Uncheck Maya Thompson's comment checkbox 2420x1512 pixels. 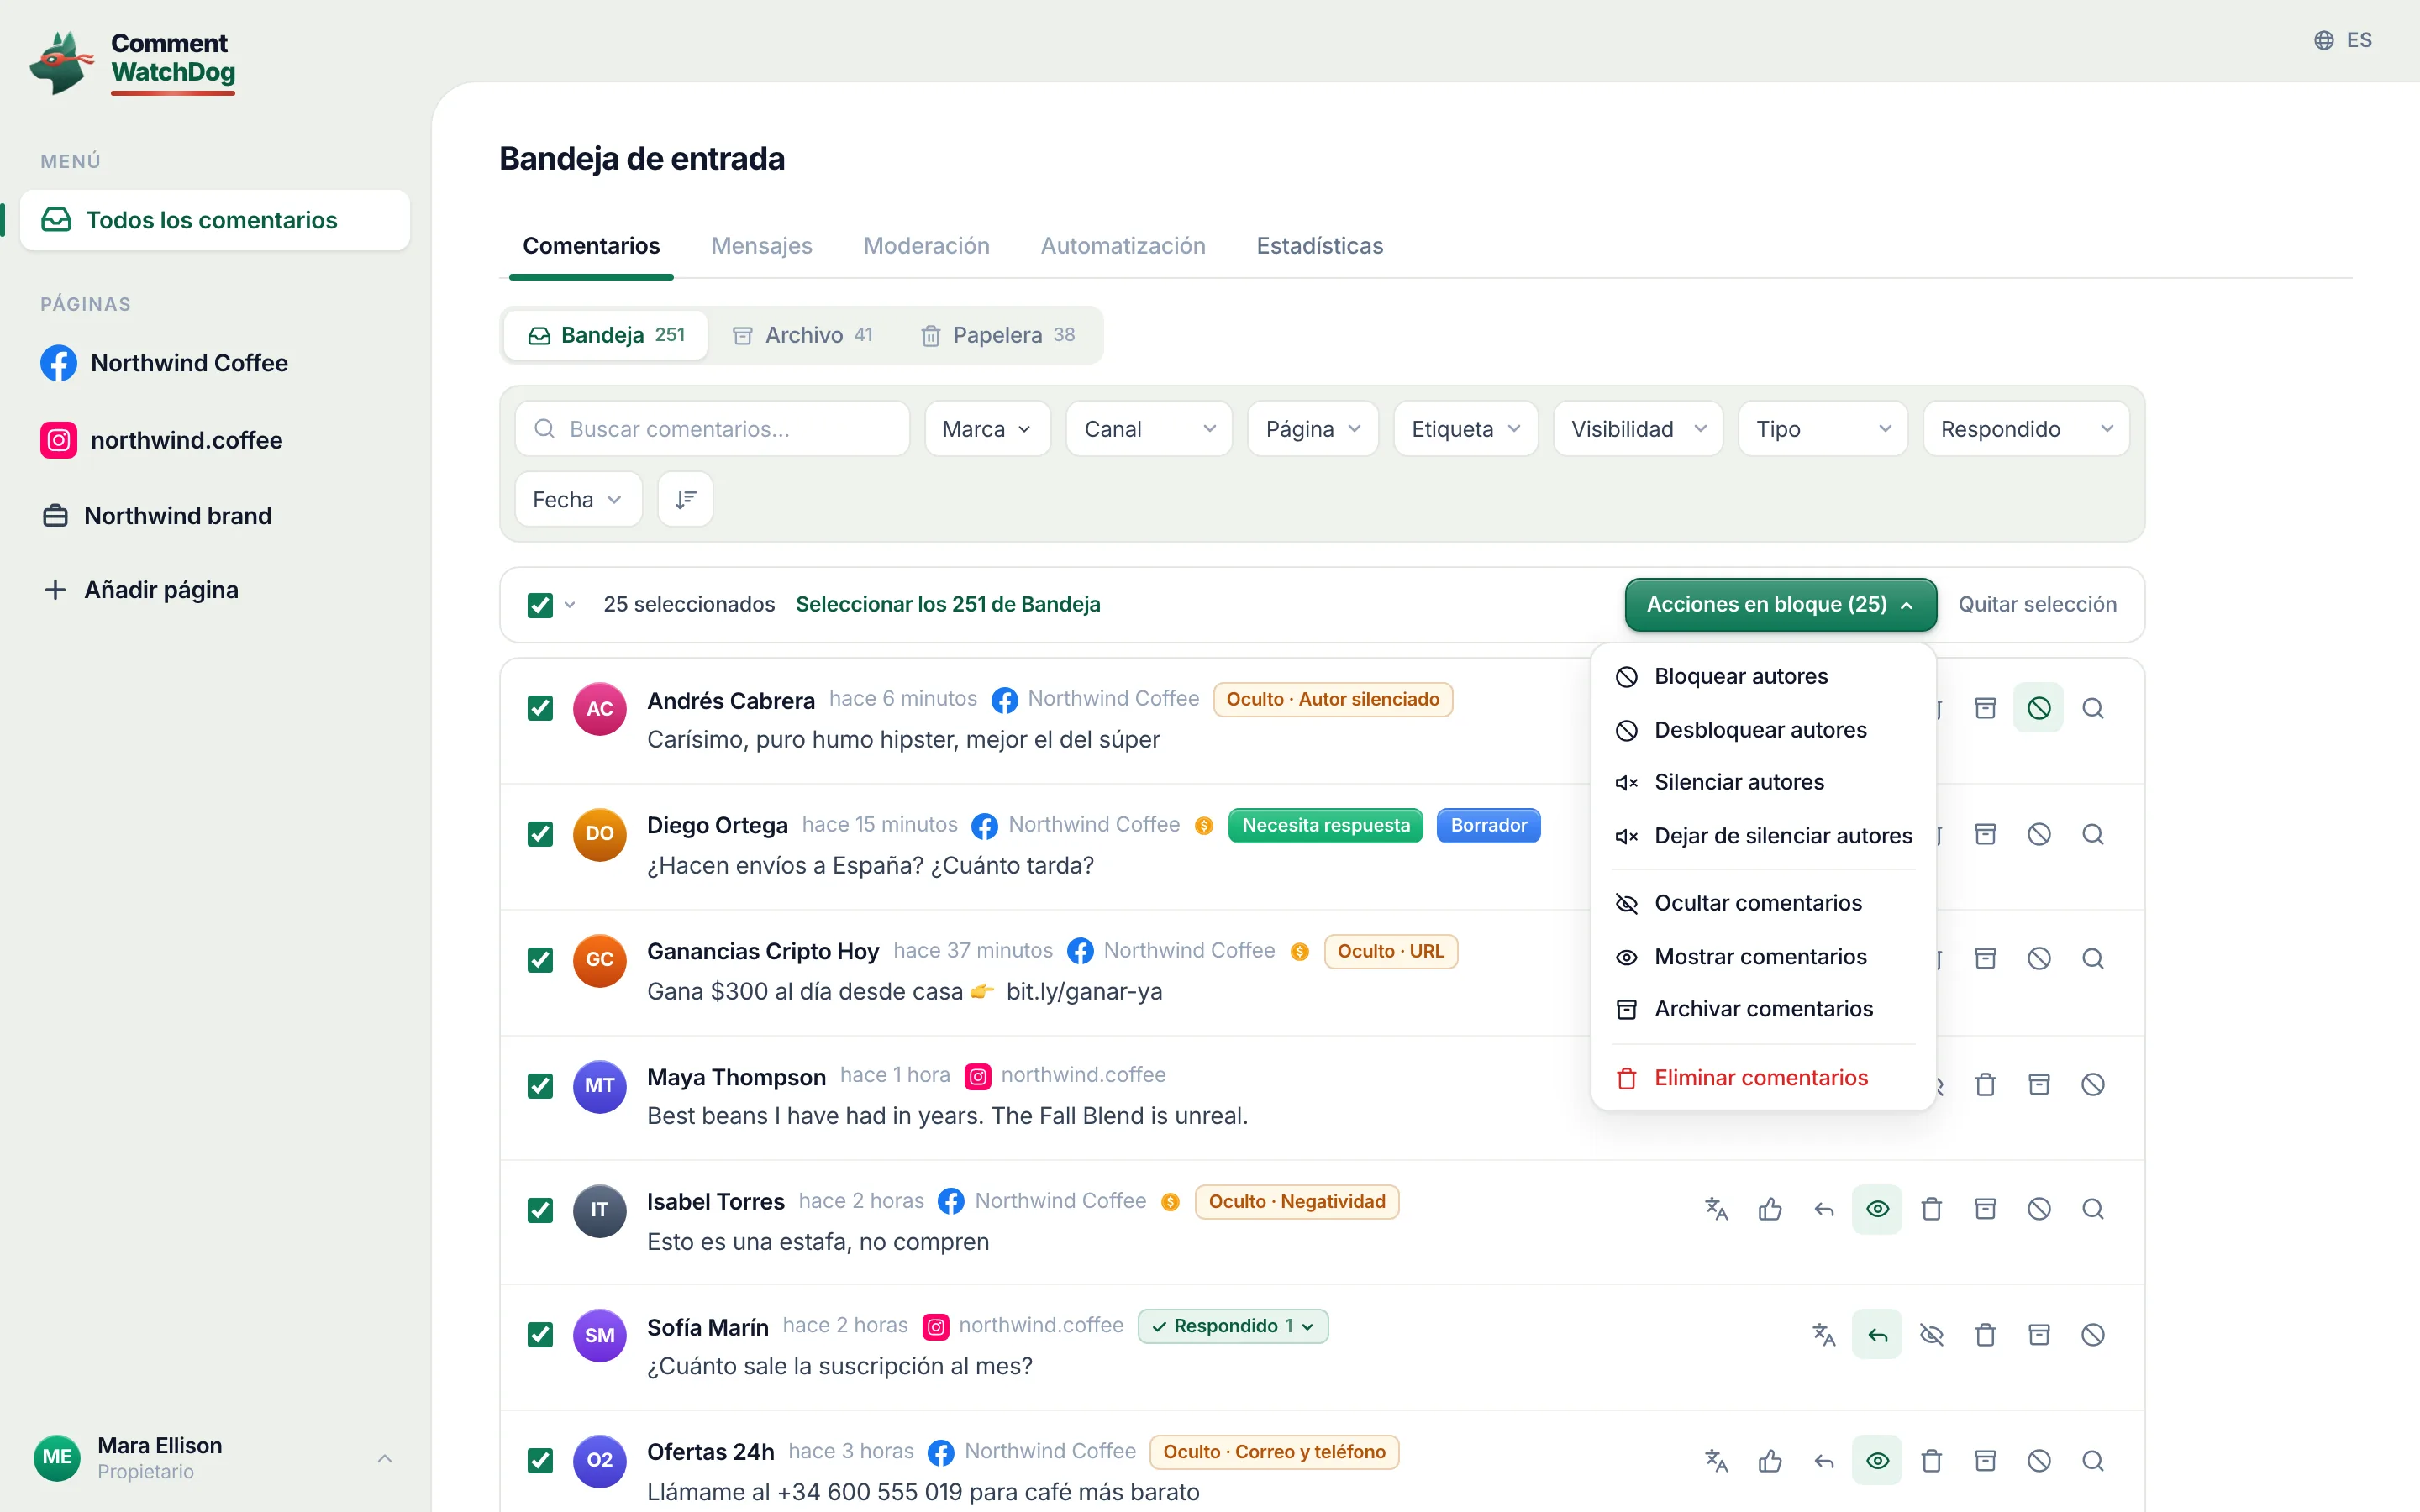(540, 1086)
